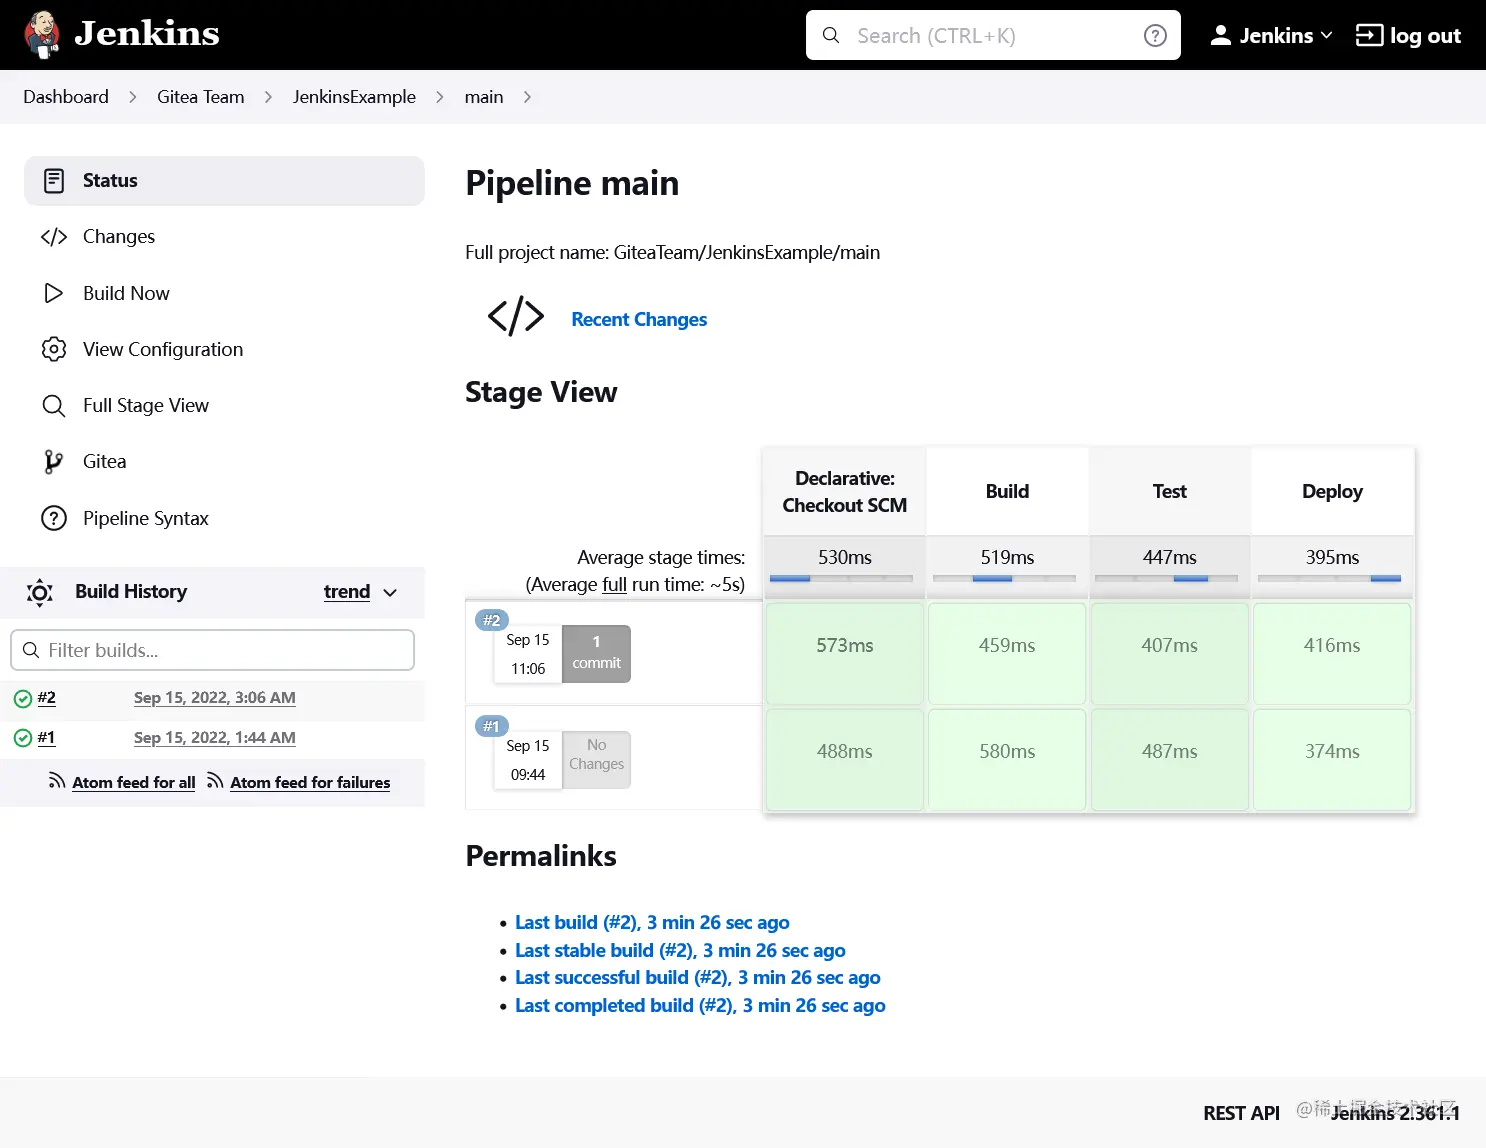Open the Jenkins user dropdown menu
The image size is (1486, 1148).
pos(1271,35)
